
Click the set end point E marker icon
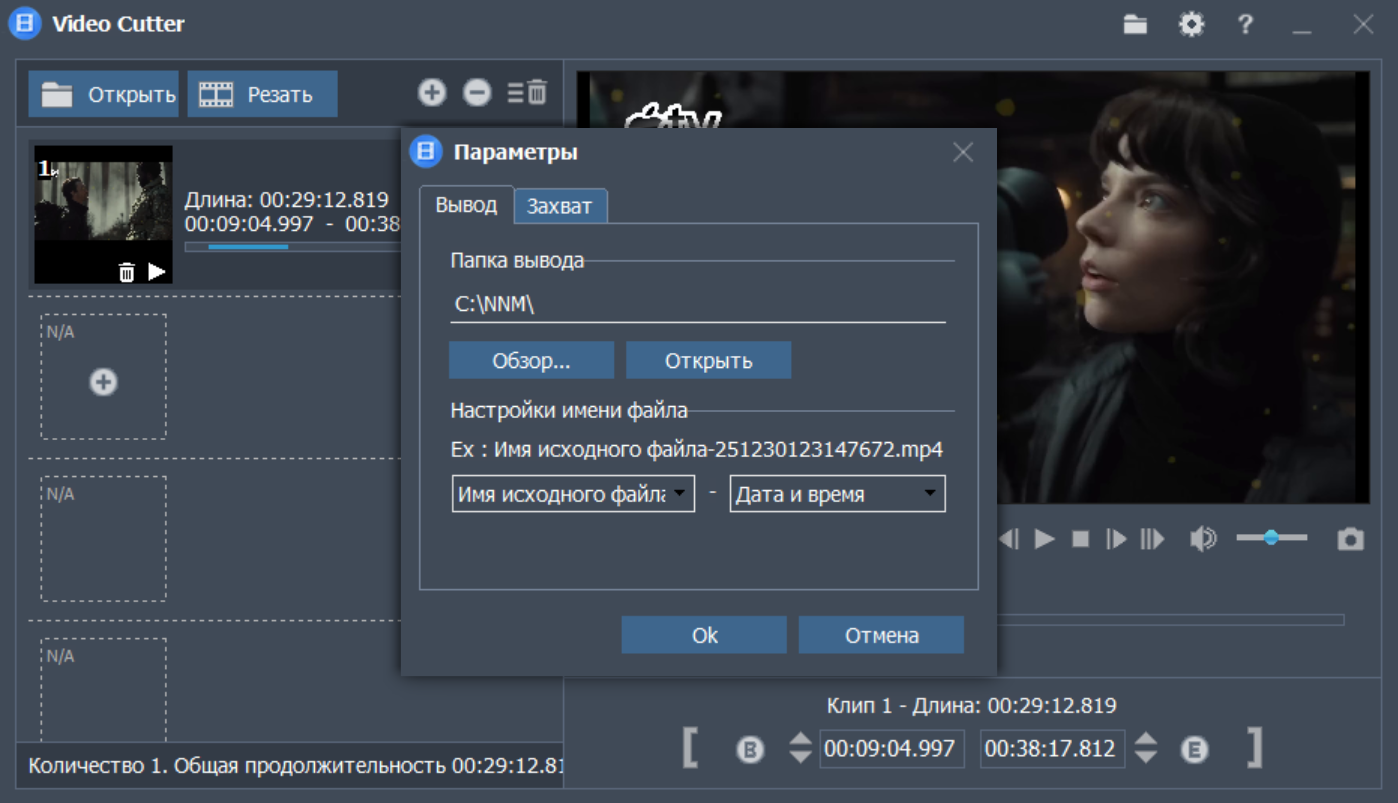pos(1194,749)
